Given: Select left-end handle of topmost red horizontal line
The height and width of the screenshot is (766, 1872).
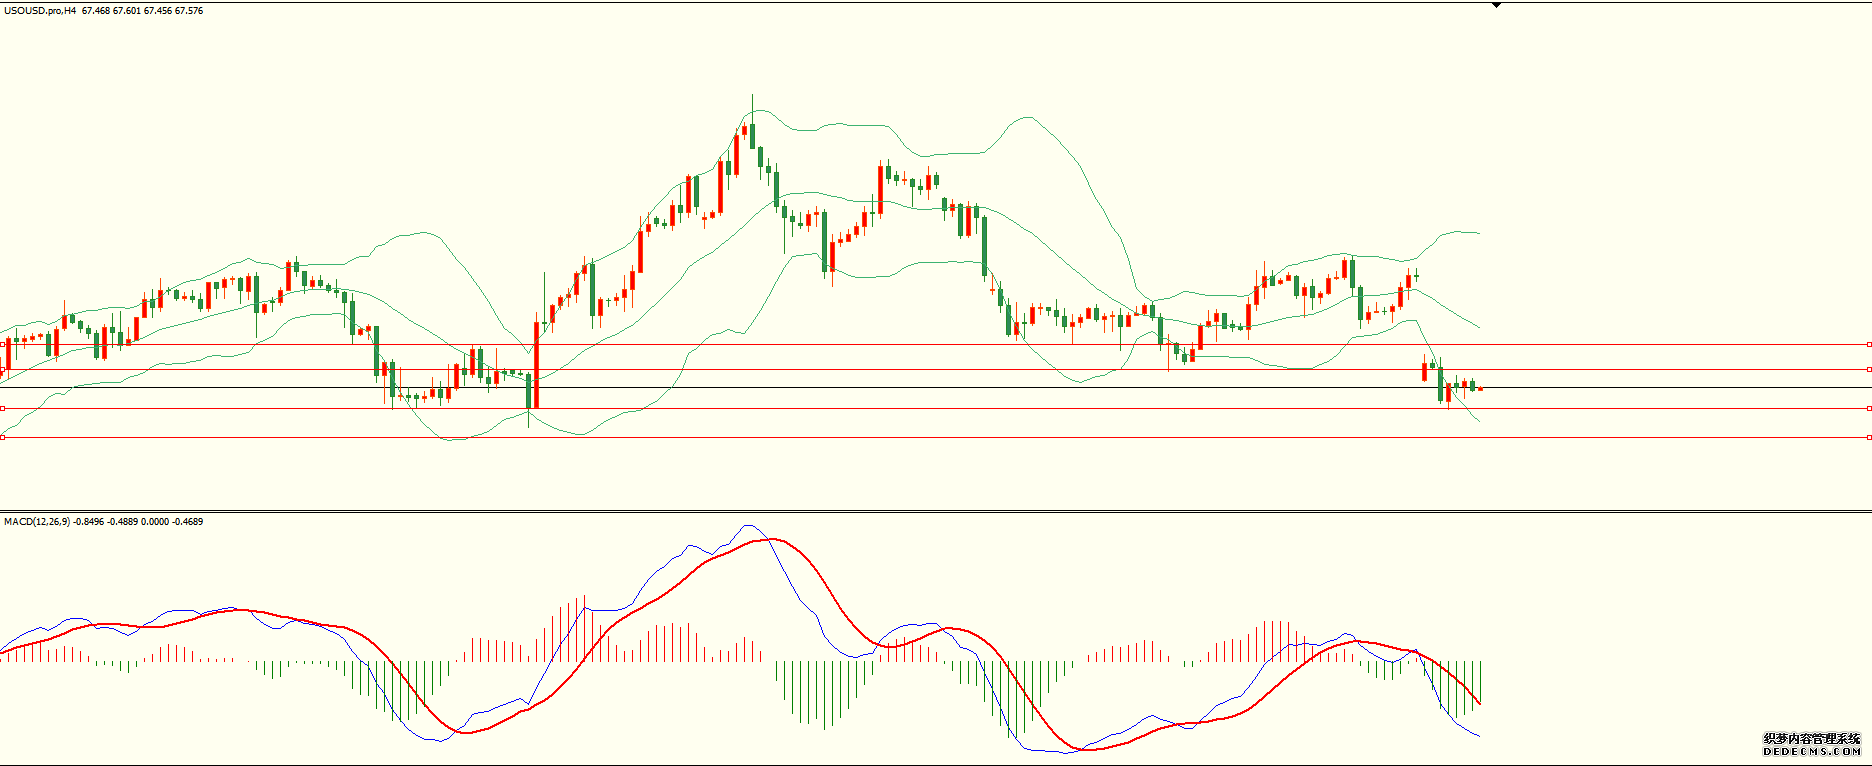Looking at the screenshot, I should 3,344.
